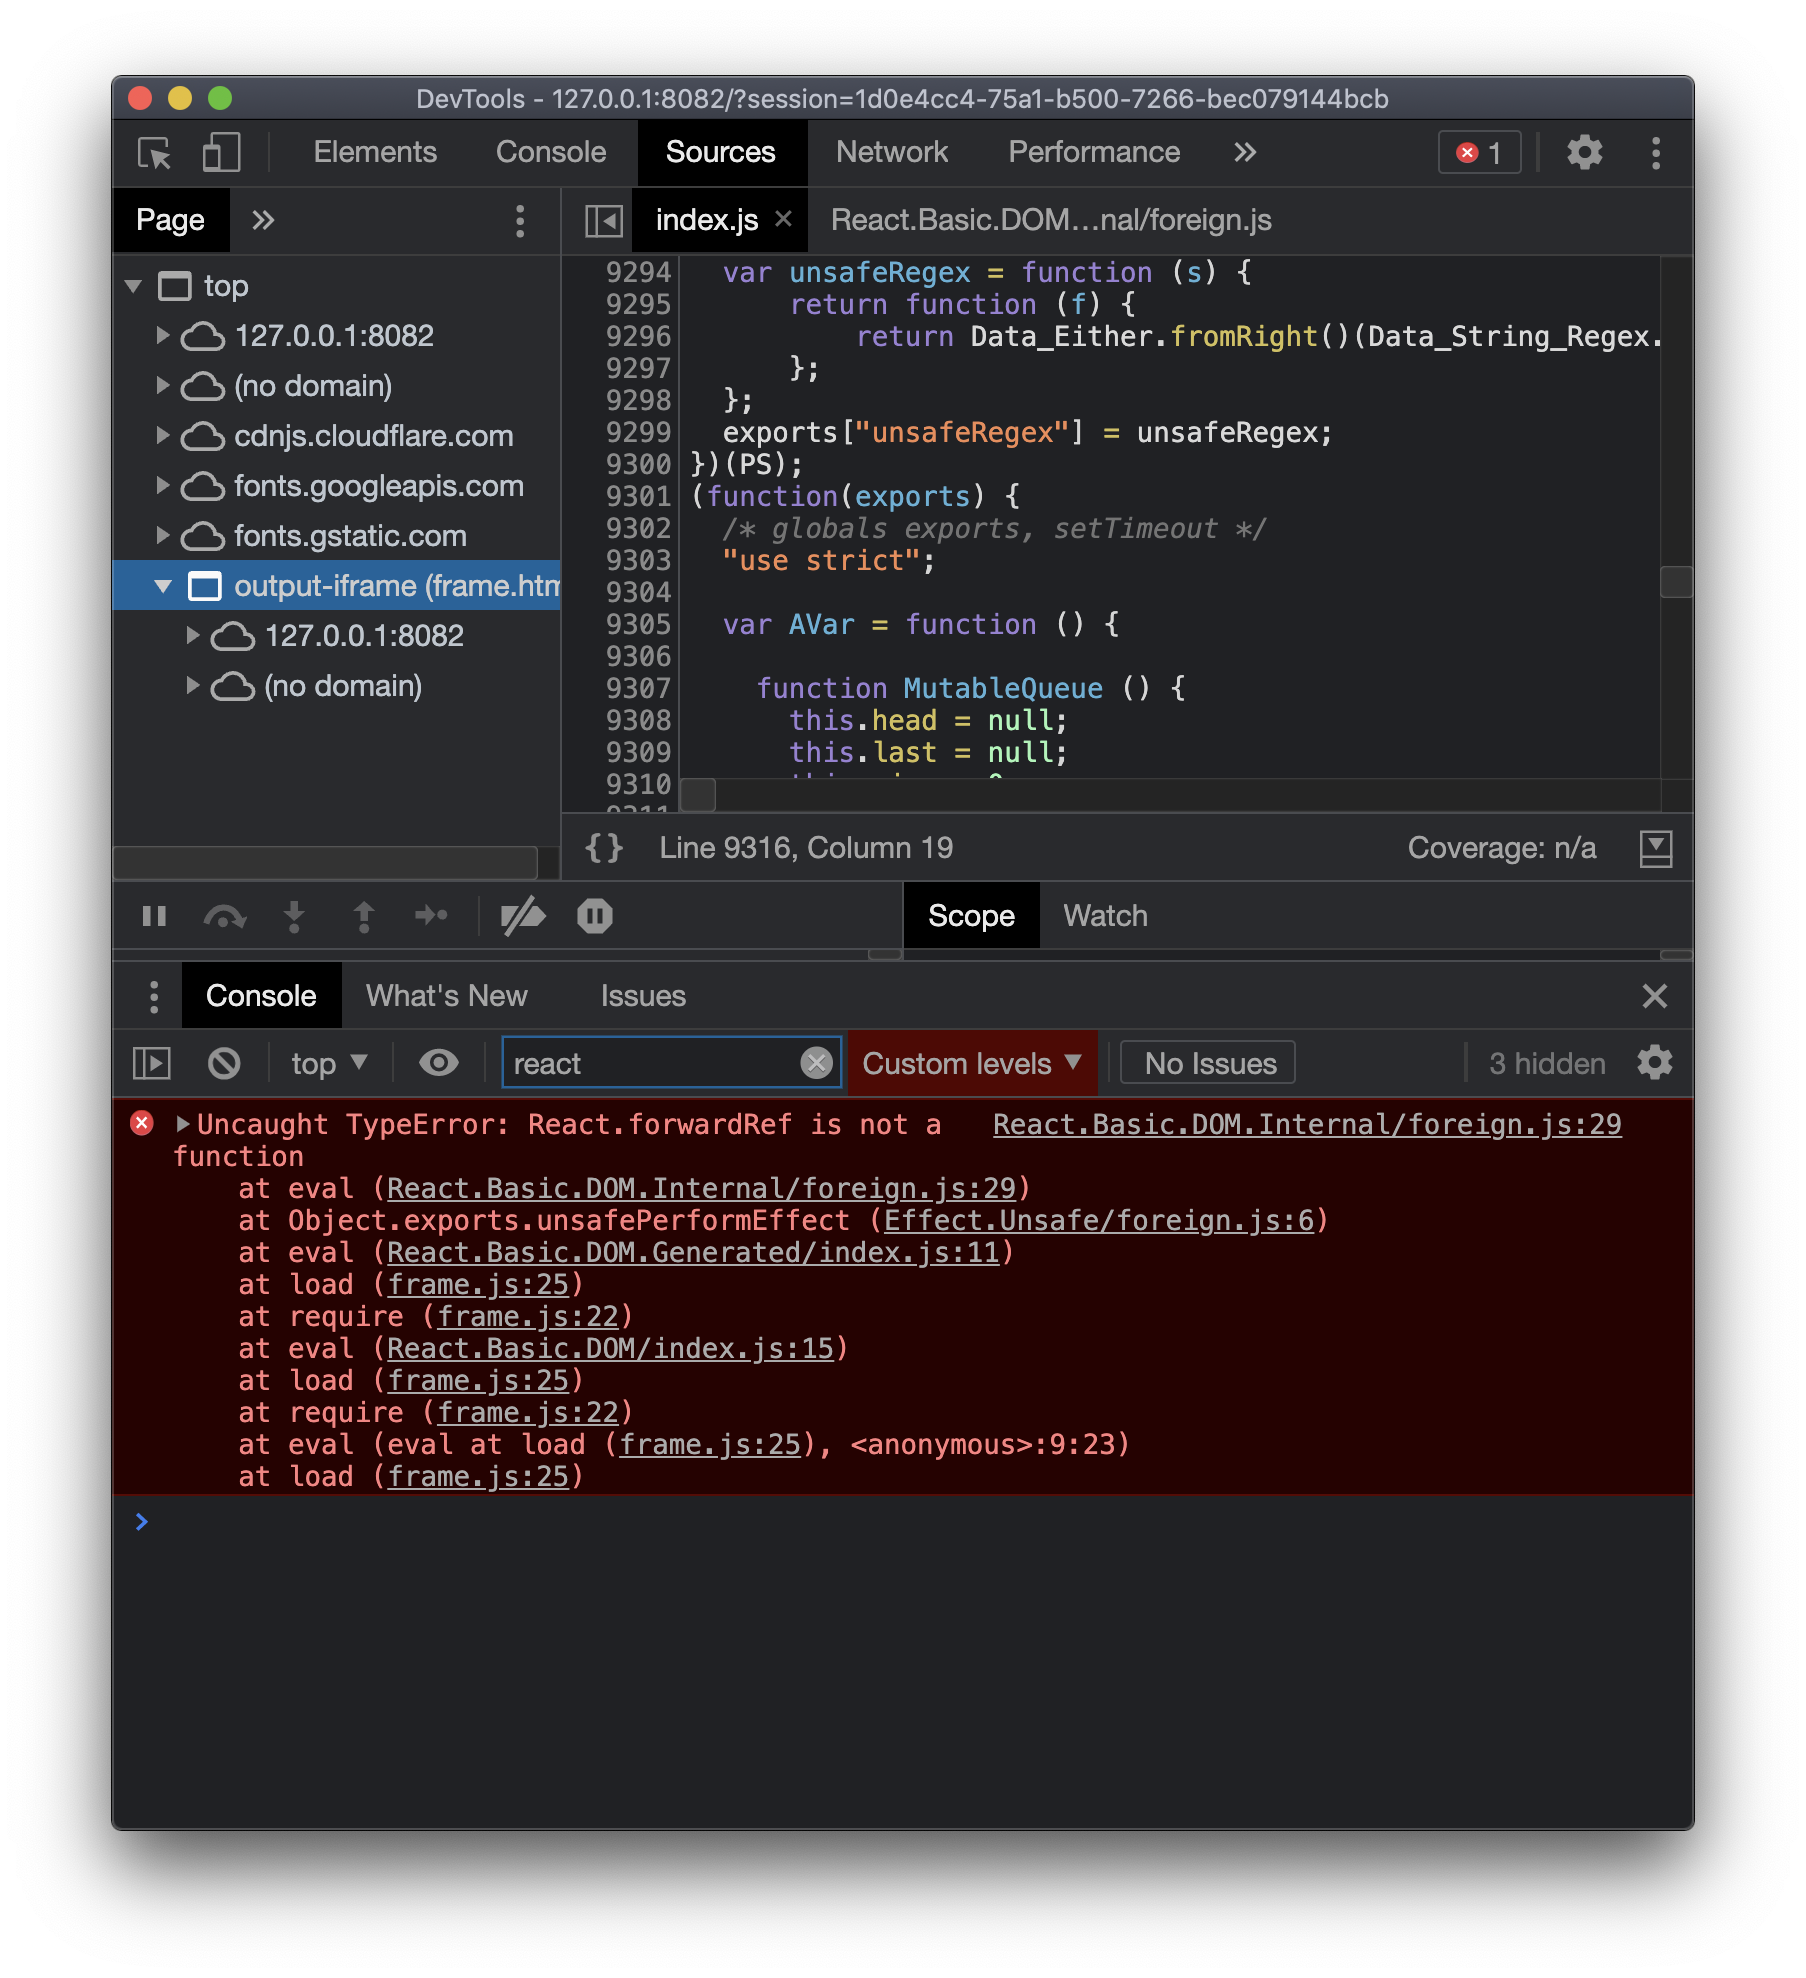This screenshot has width=1806, height=1978.
Task: Show more navigator tabs chevron
Action: 263,220
